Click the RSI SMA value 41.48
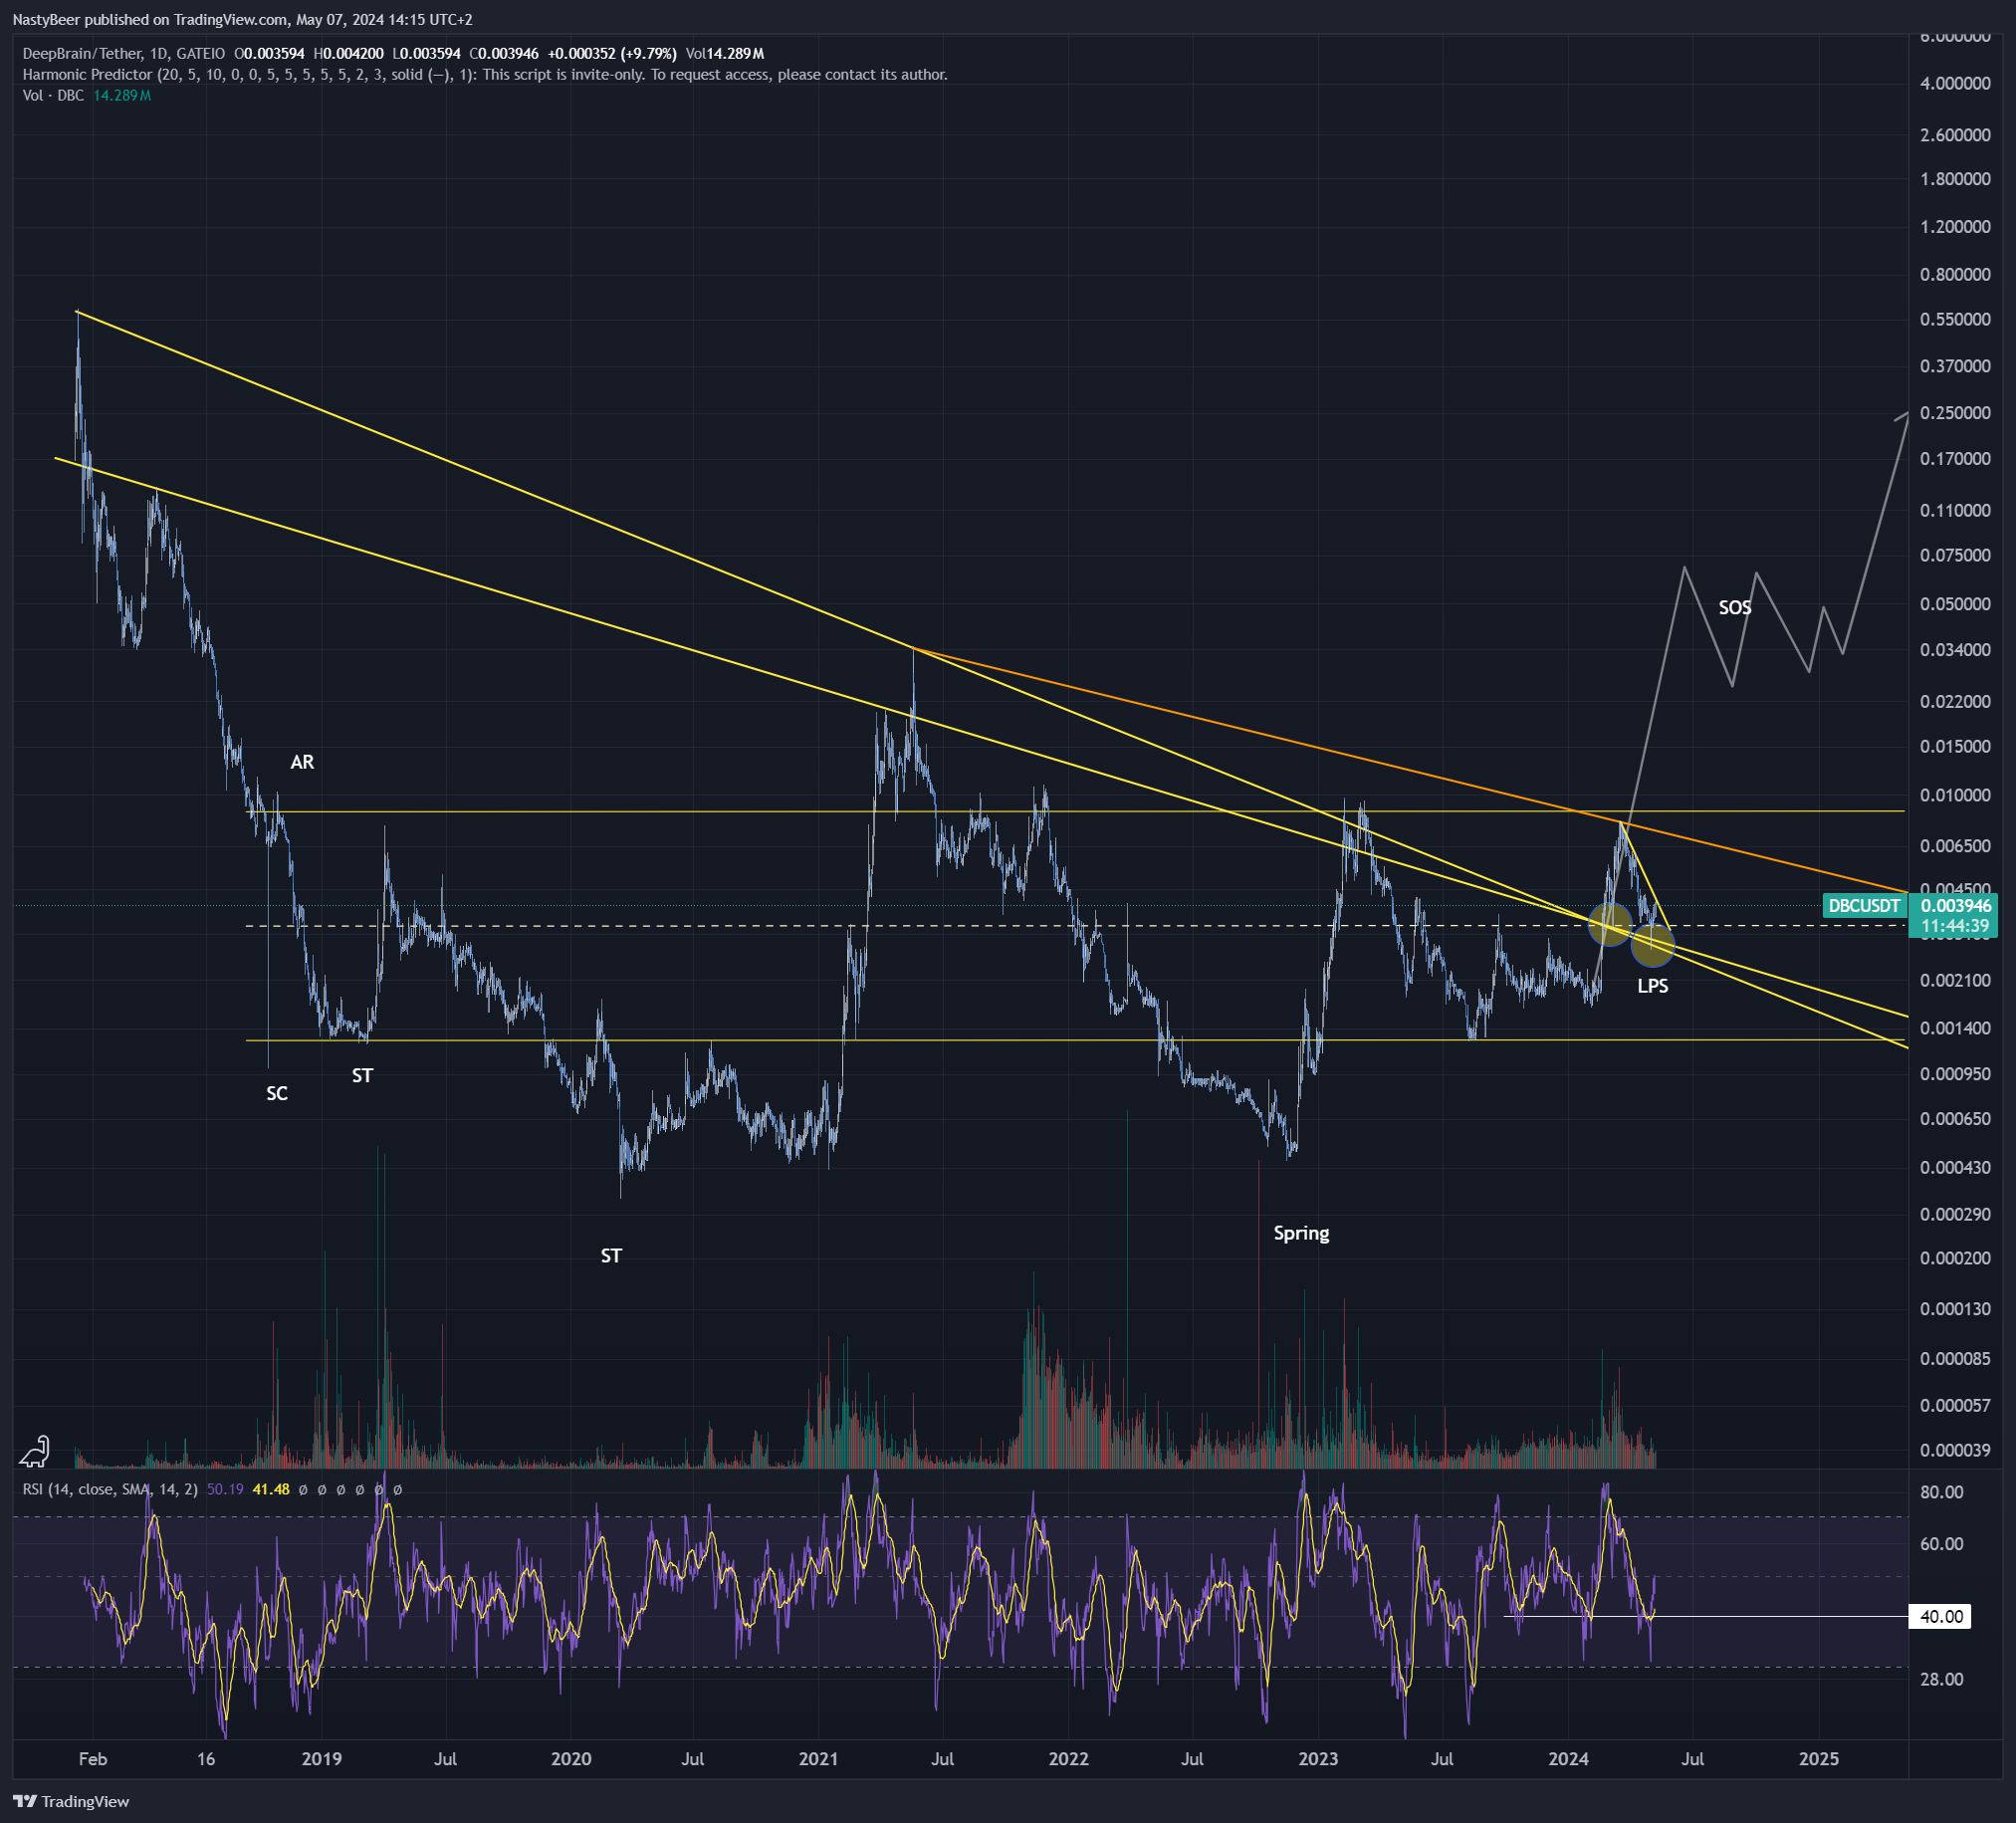The height and width of the screenshot is (1823, 2016). (x=271, y=1489)
